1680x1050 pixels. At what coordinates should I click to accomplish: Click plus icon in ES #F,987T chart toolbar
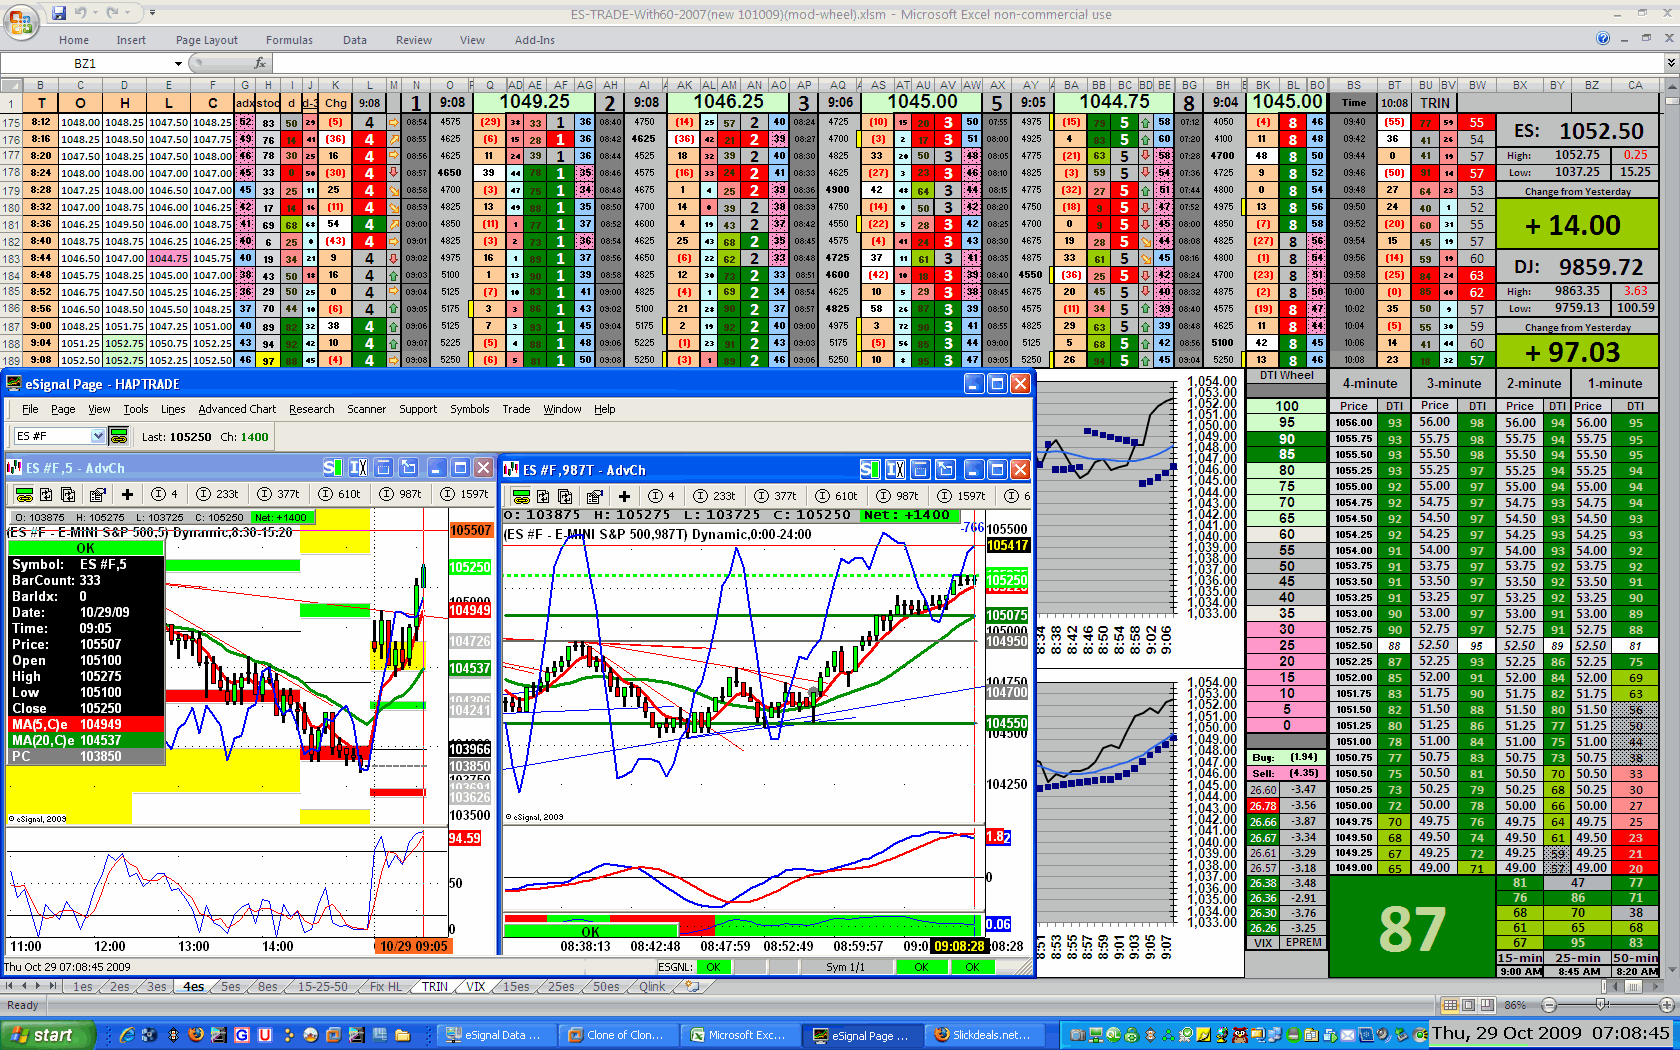(624, 496)
